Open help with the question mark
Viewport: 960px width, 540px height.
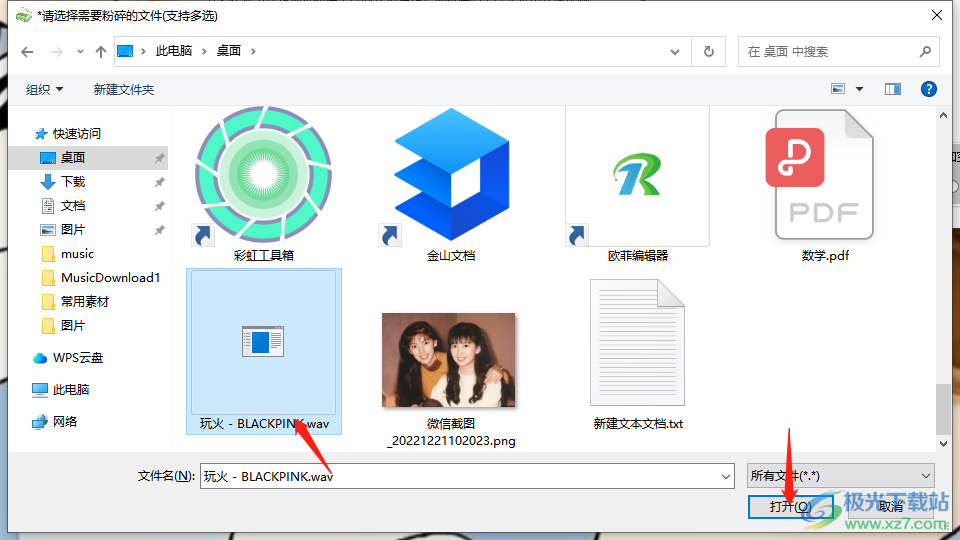[928, 89]
